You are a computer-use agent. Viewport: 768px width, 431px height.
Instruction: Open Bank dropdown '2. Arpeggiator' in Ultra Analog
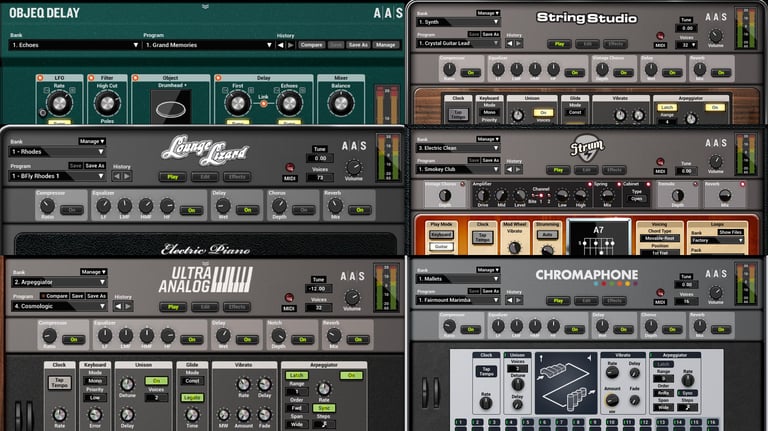59,282
